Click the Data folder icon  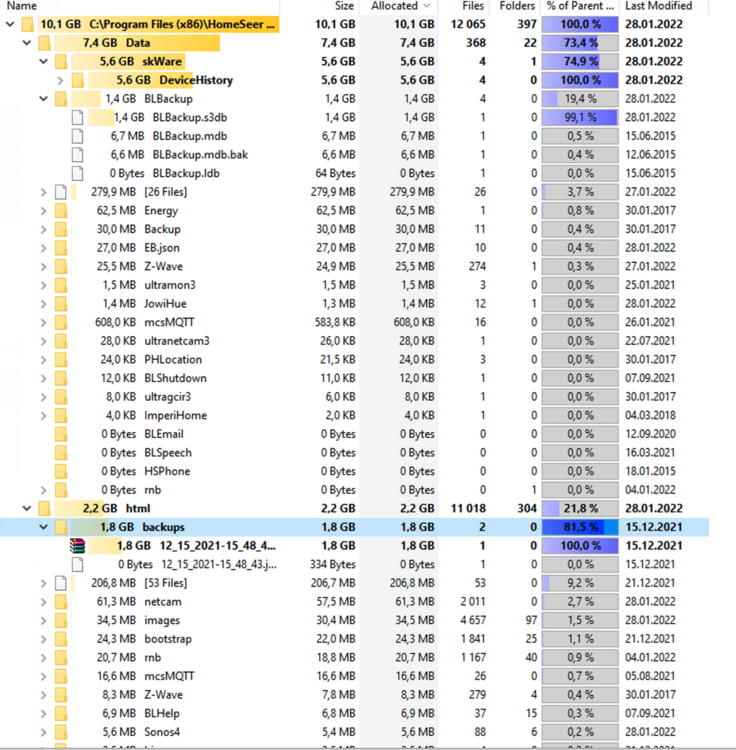[x=44, y=43]
